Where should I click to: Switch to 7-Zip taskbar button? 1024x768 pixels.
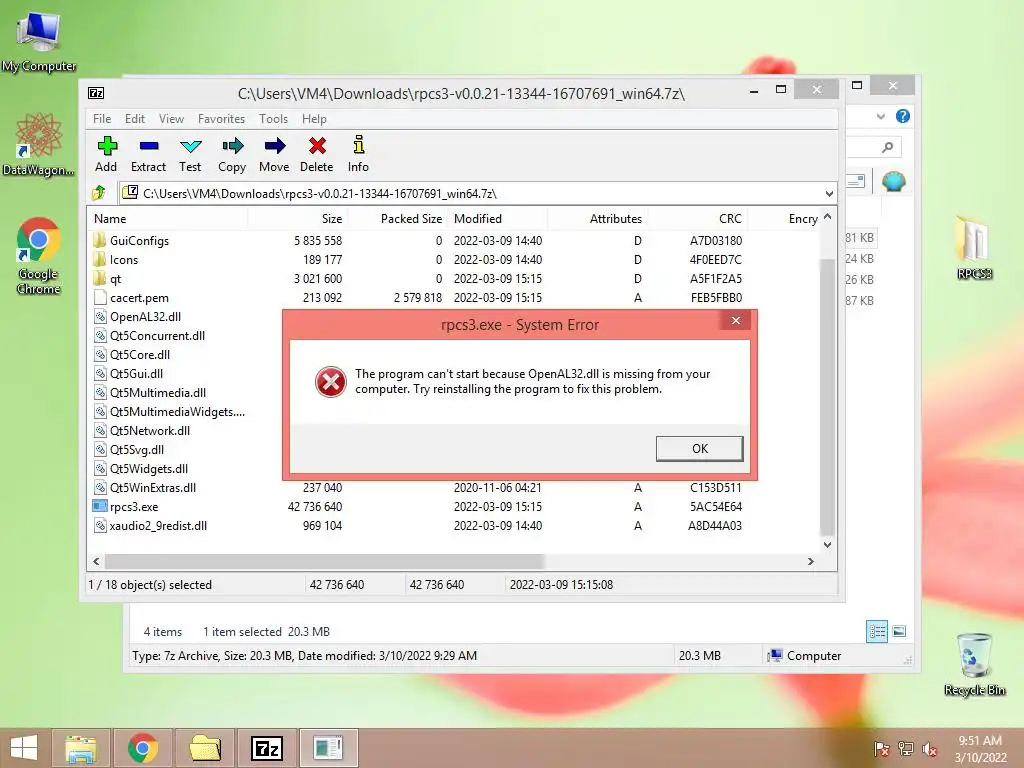click(x=267, y=748)
